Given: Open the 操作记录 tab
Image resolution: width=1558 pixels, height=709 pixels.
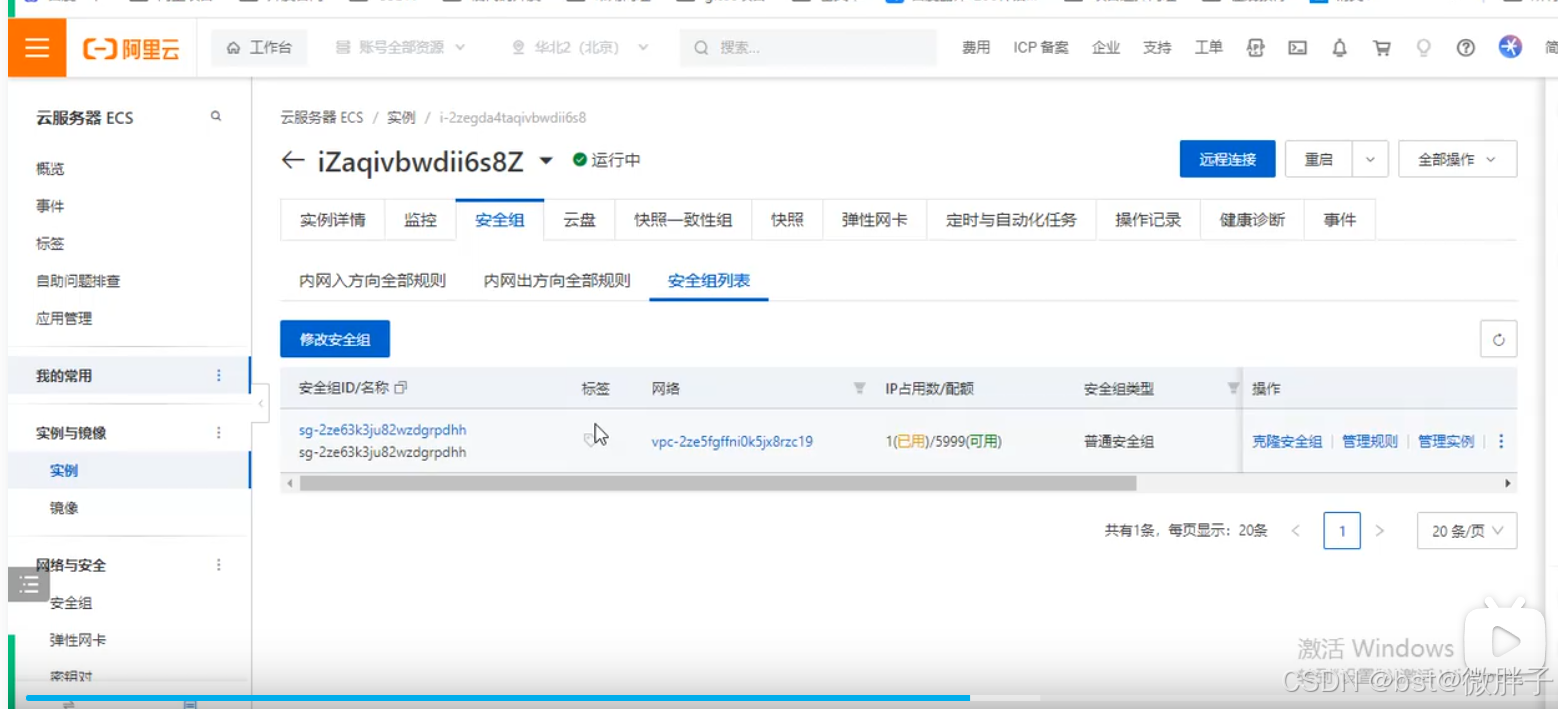Looking at the screenshot, I should 1148,220.
